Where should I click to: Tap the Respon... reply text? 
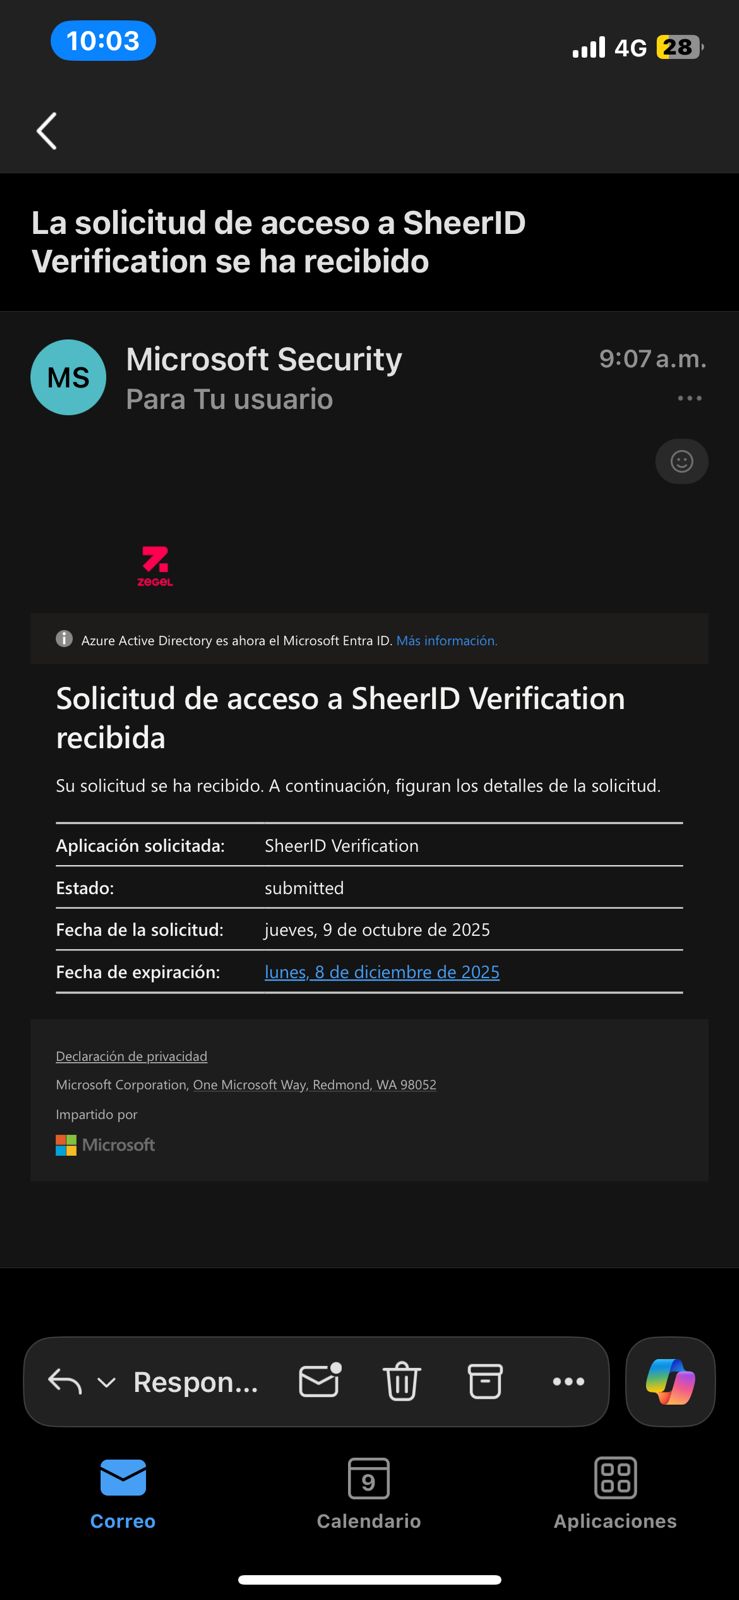click(195, 1381)
